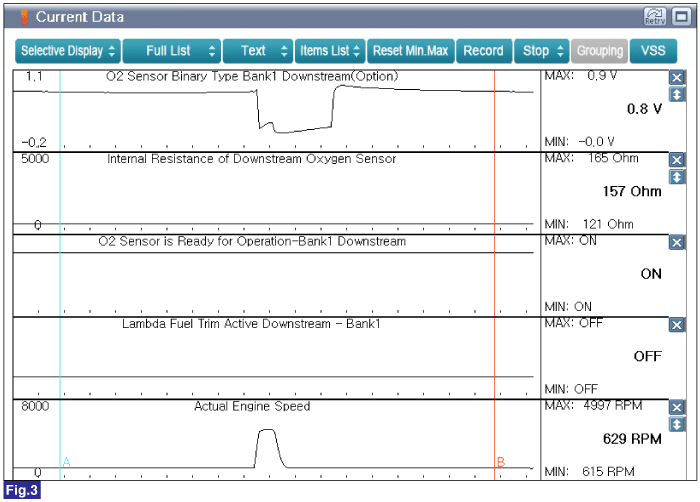This screenshot has height=502, width=700.
Task: Click Internal Resistance of Downstream Oxygen Sensor title
Action: 251,159
